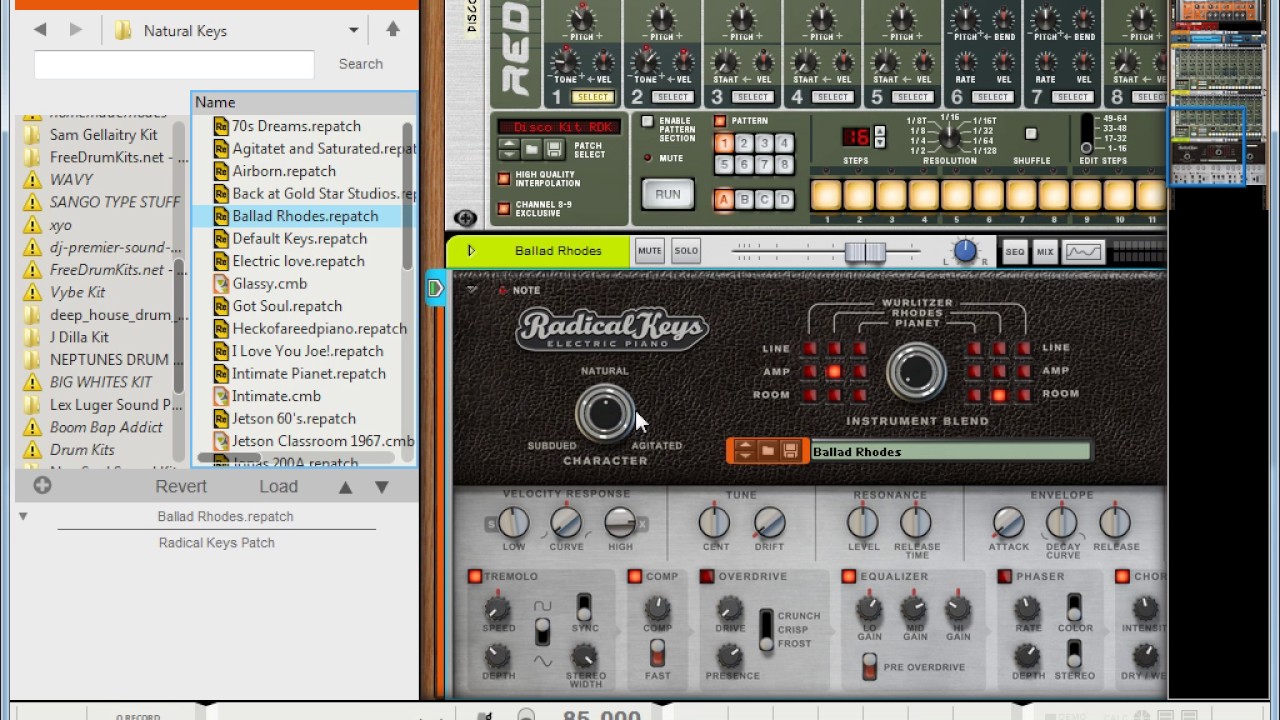Viewport: 1280px width, 720px height.
Task: Click Radical Keys save patch disk icon
Action: [x=790, y=451]
